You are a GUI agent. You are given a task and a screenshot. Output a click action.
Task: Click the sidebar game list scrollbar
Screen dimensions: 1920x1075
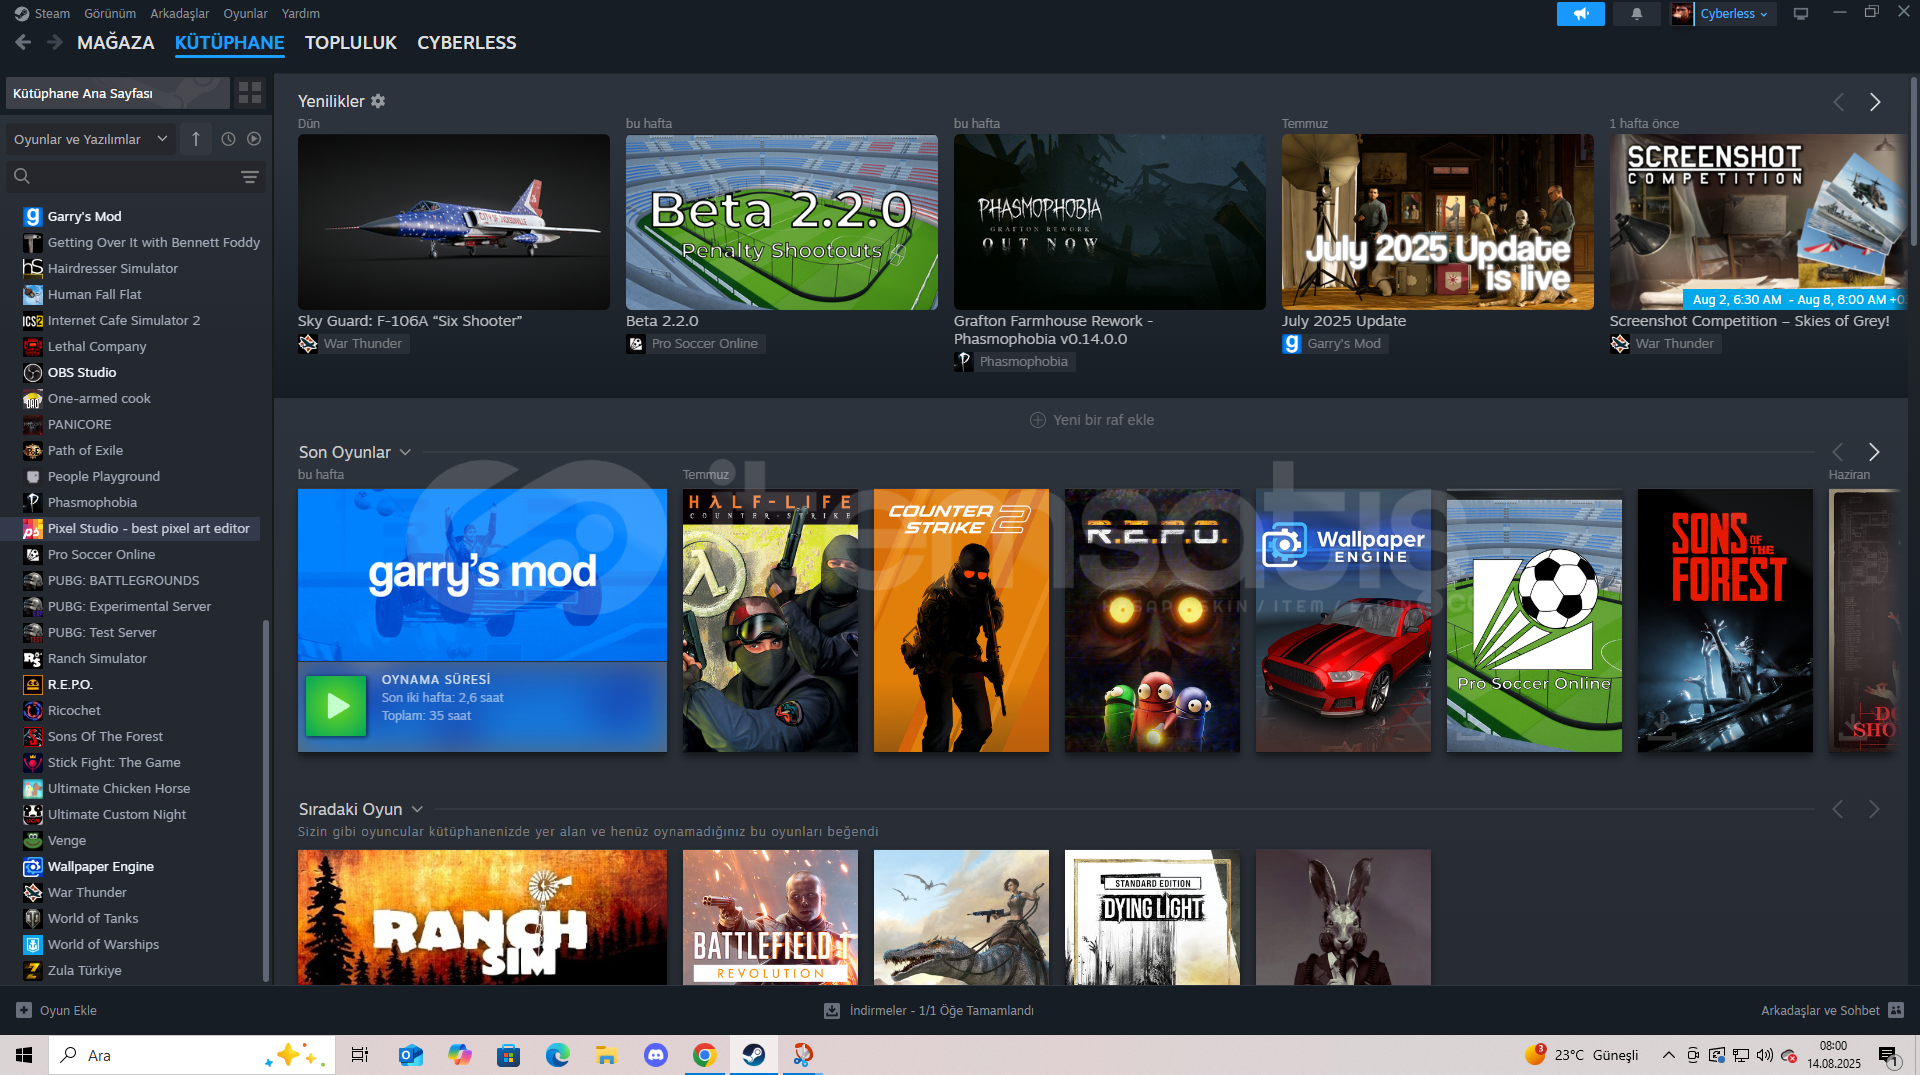[265, 800]
